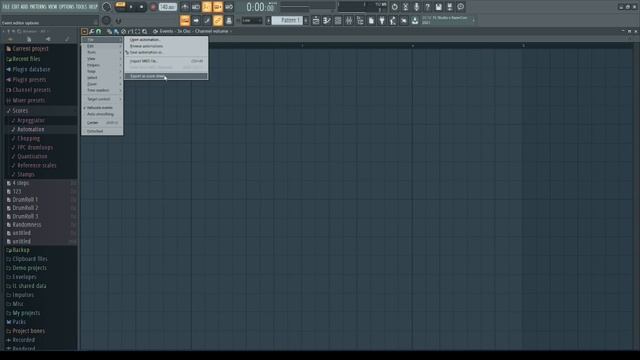Open the Channel rack view icon
The width and height of the screenshot is (640, 360).
[338, 20]
